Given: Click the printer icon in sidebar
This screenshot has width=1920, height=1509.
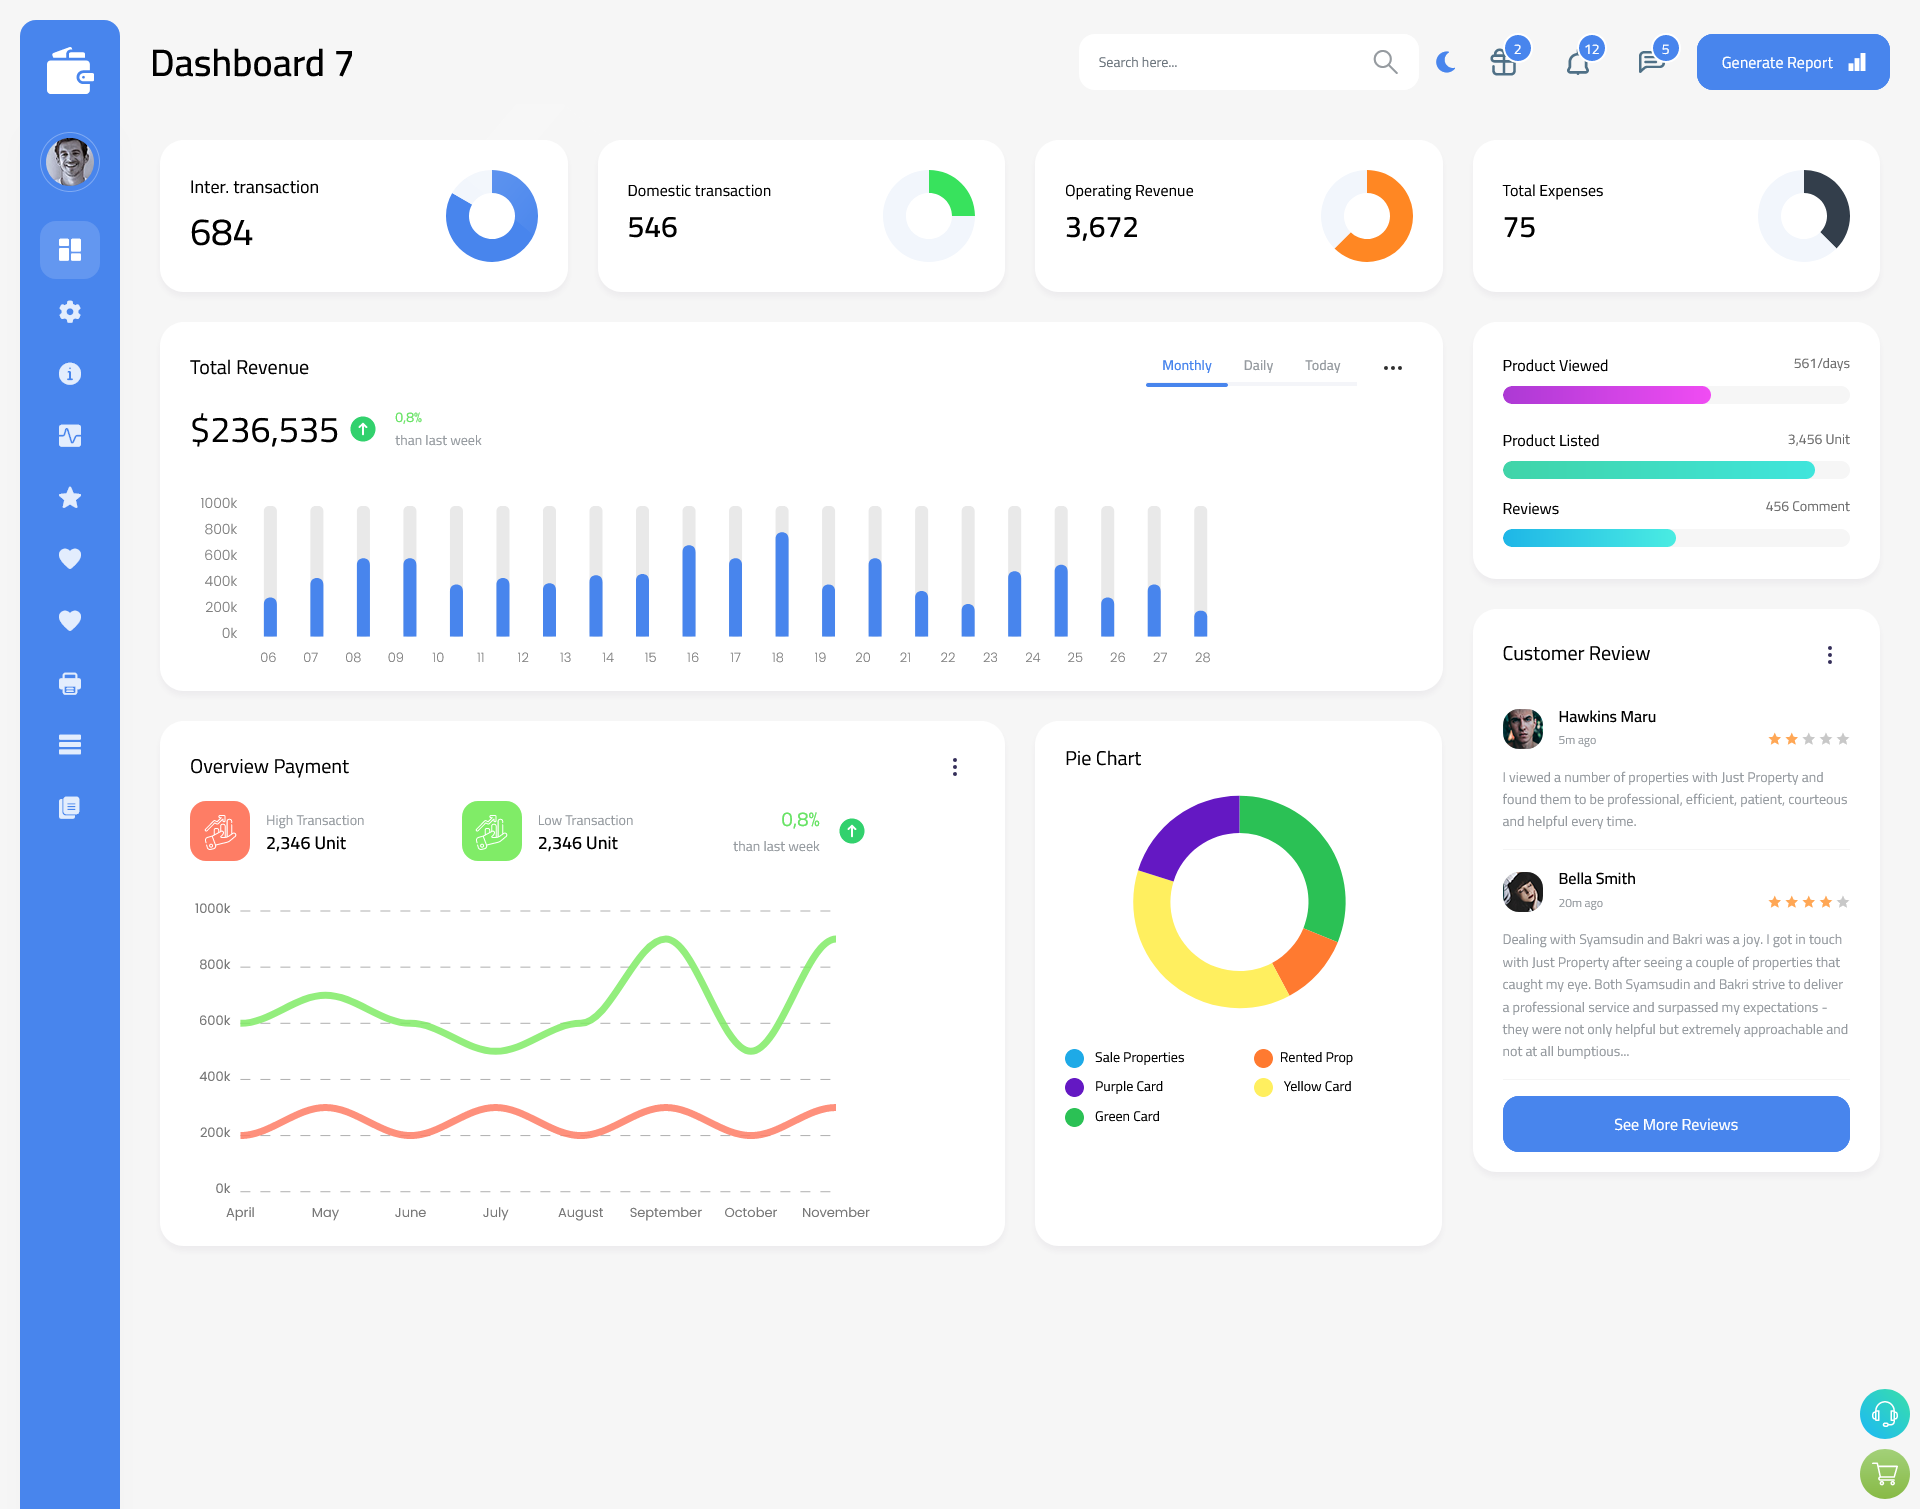Looking at the screenshot, I should click(x=69, y=683).
